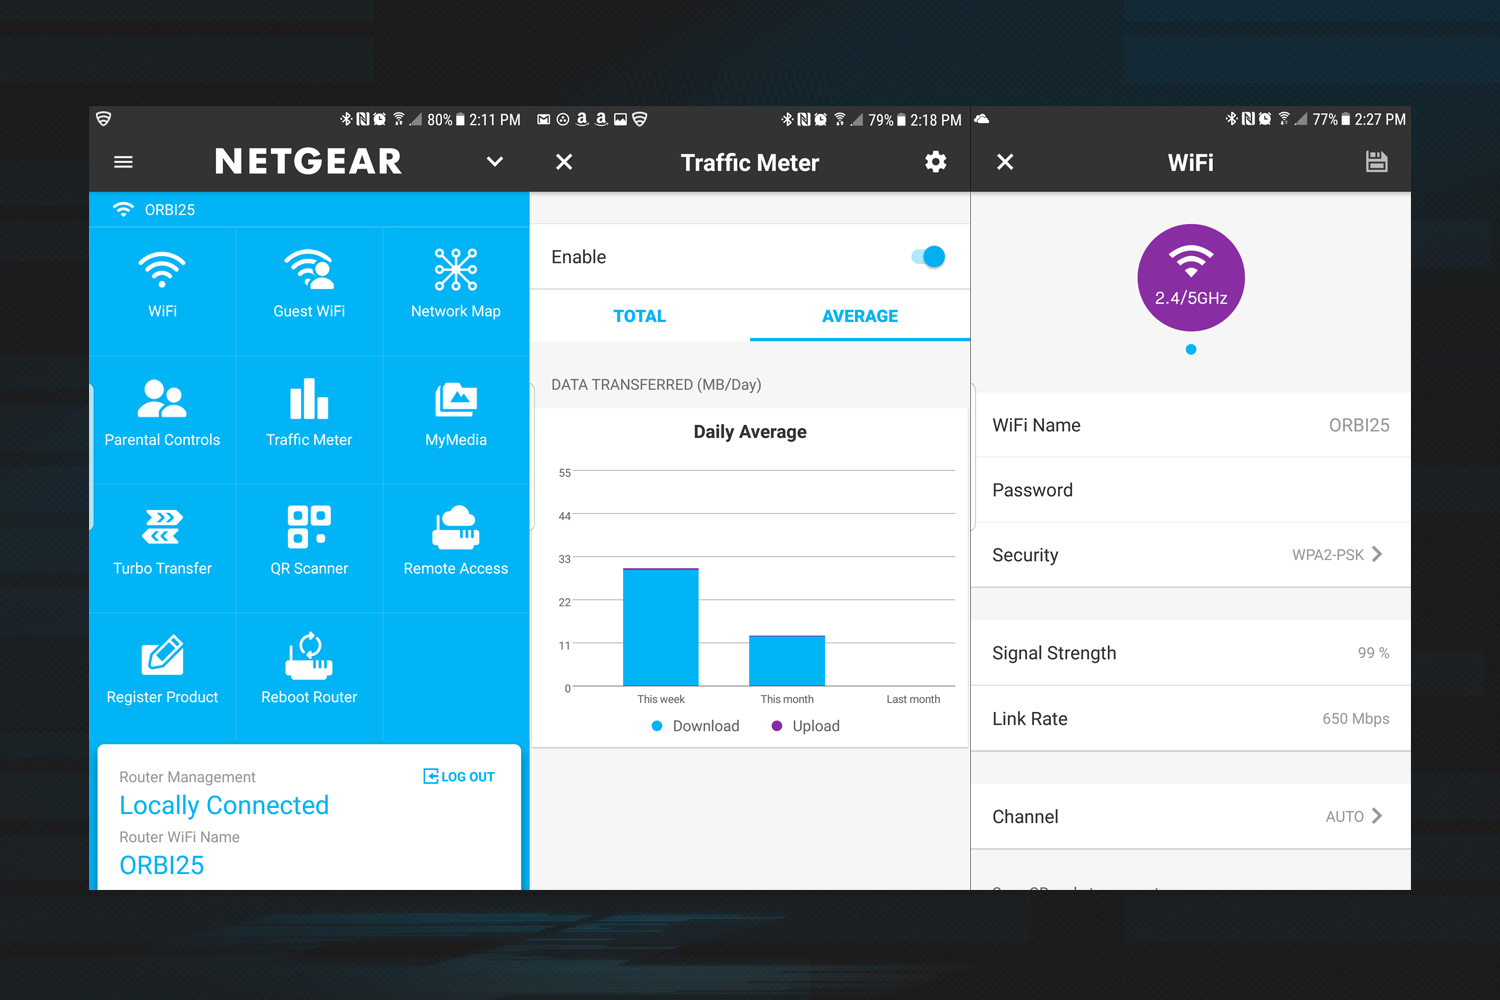Toggle the Enable traffic meter switch

coord(928,257)
